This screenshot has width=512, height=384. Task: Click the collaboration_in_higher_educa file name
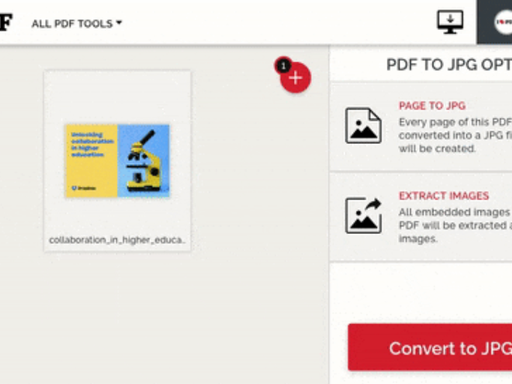pyautogui.click(x=117, y=240)
